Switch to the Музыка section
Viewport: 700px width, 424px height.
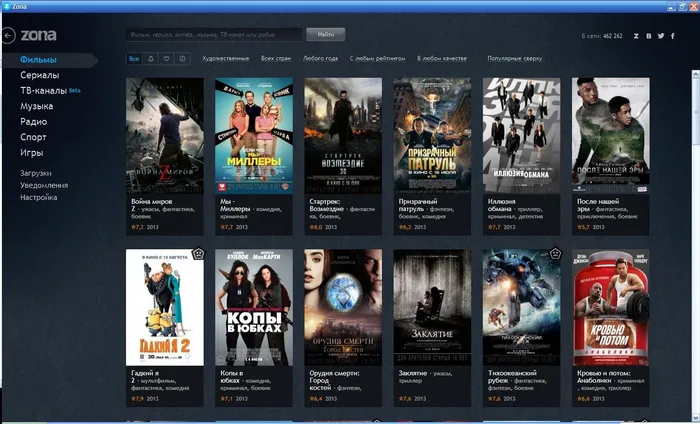[x=37, y=106]
